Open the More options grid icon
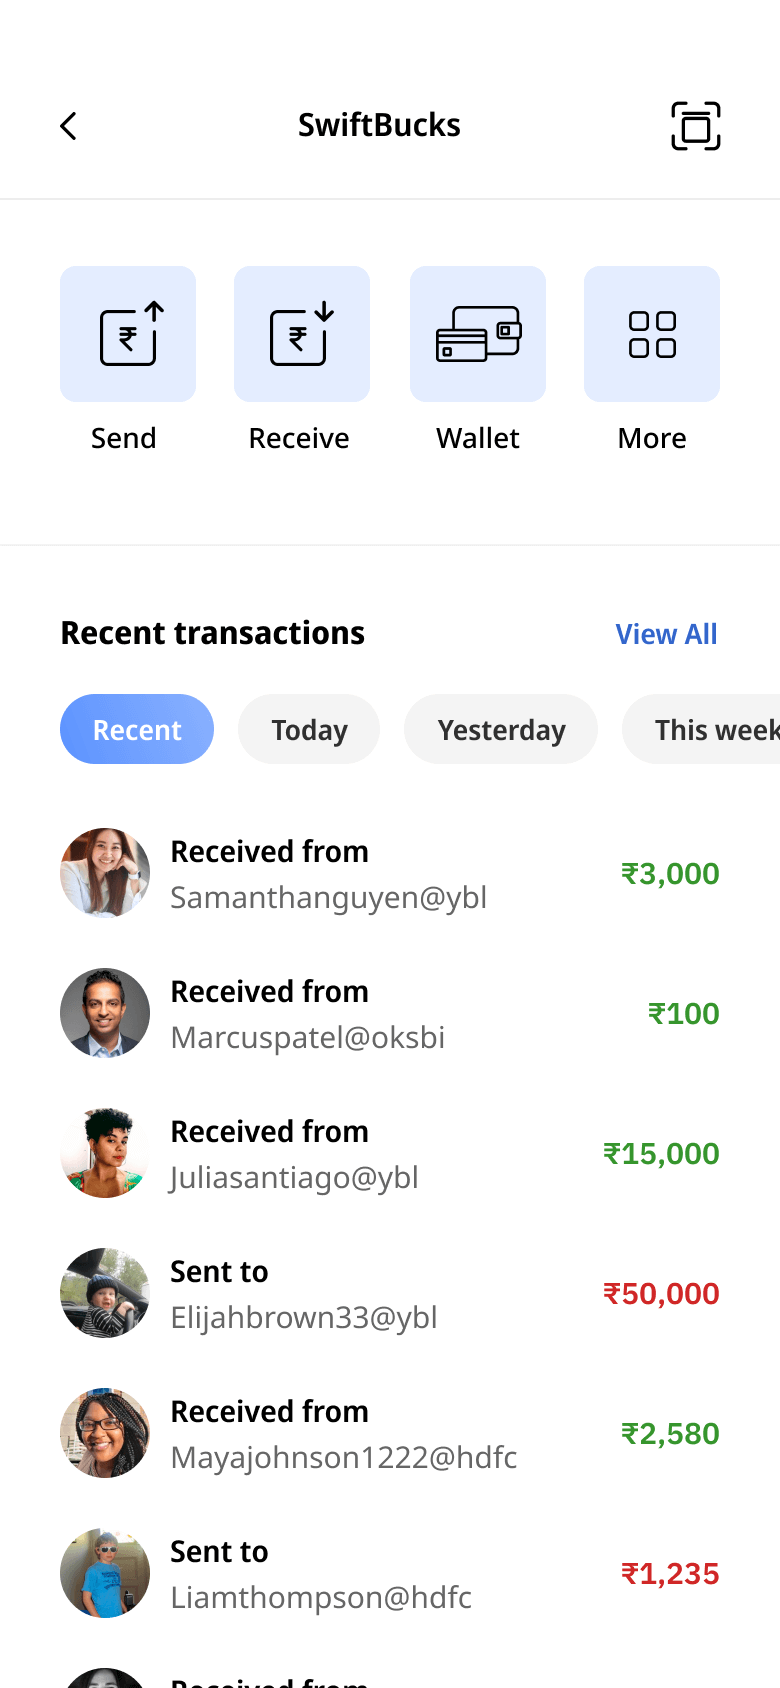The width and height of the screenshot is (780, 1688). [652, 334]
